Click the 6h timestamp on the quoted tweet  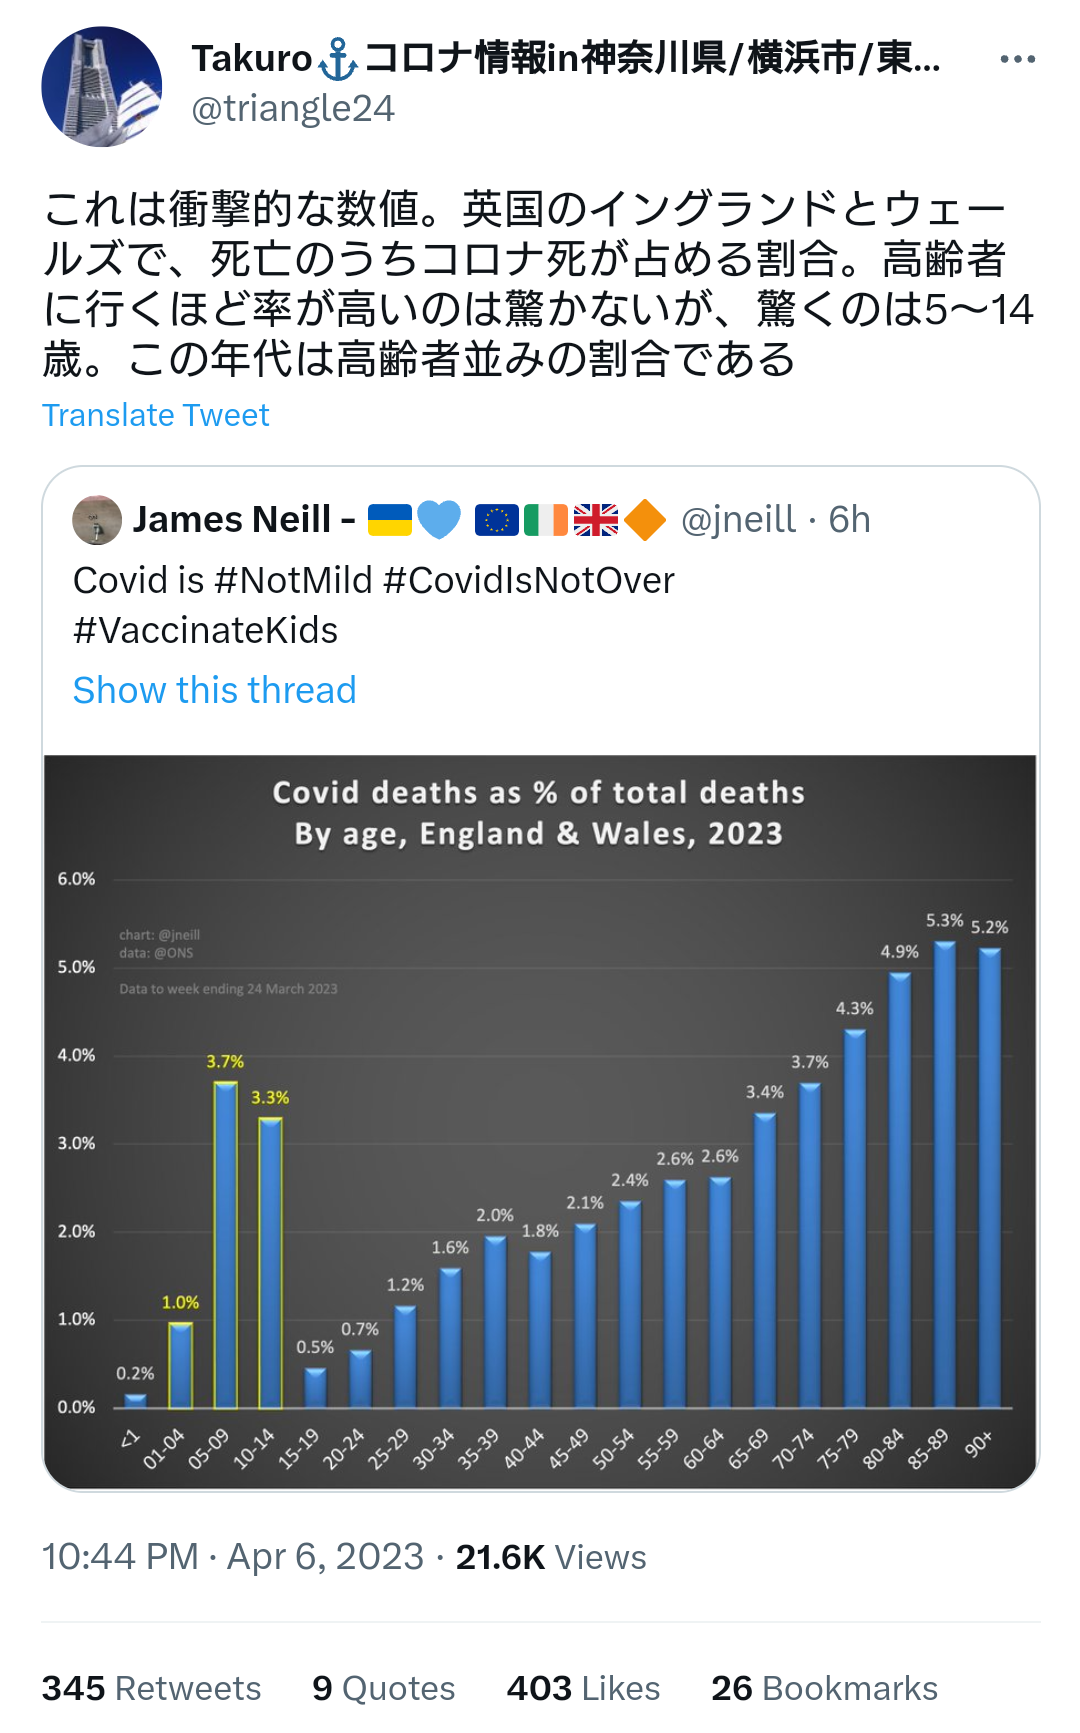pyautogui.click(x=849, y=520)
